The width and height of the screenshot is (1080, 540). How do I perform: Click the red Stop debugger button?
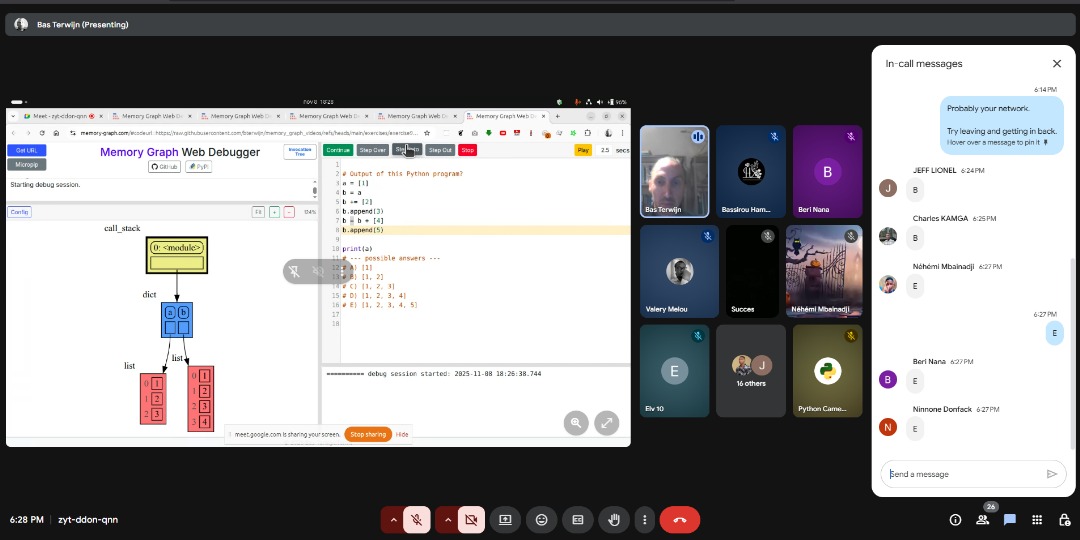click(x=468, y=150)
